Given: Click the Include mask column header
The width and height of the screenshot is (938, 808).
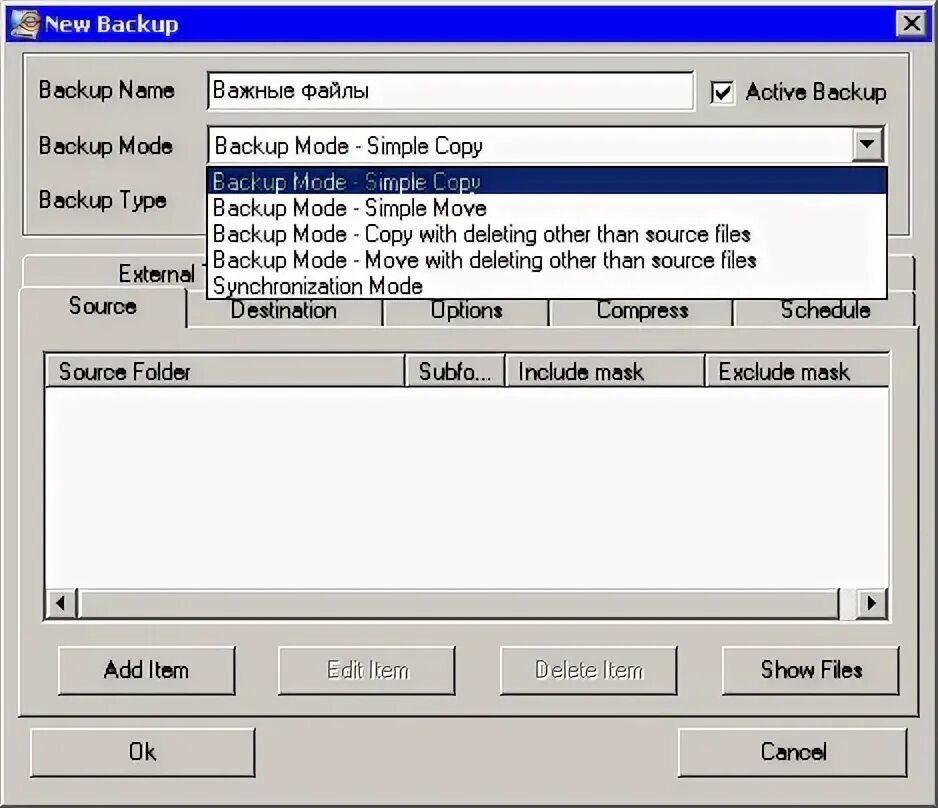Looking at the screenshot, I should click(x=605, y=371).
